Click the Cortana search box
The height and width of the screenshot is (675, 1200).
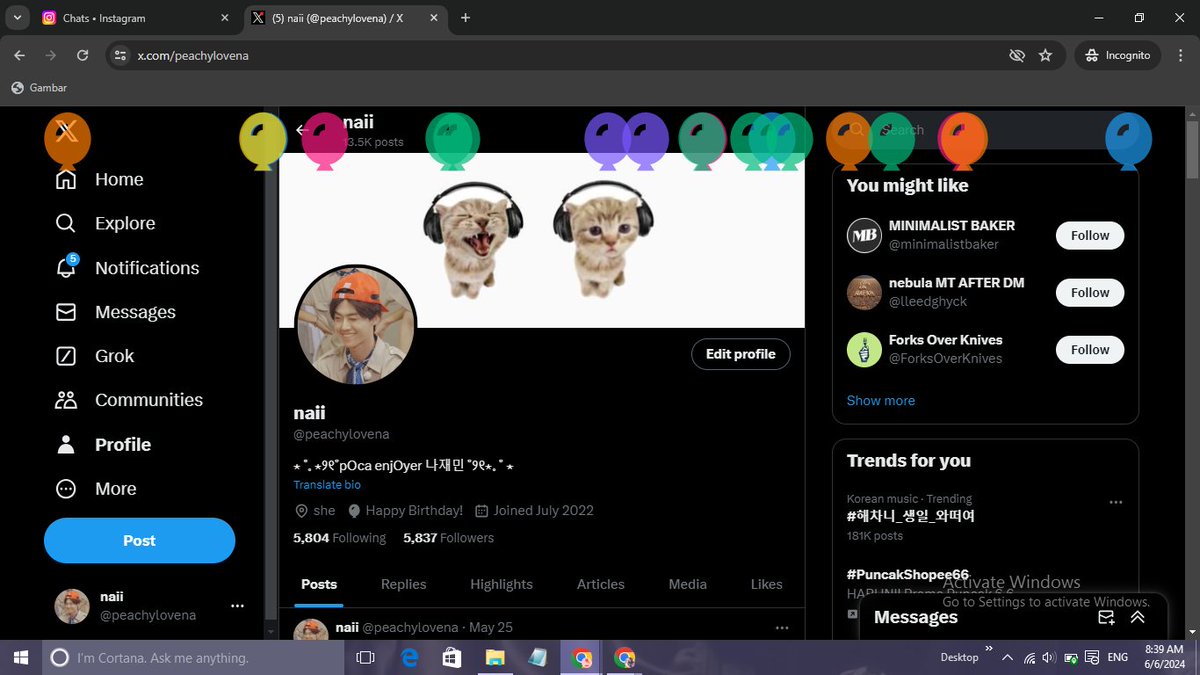pyautogui.click(x=192, y=658)
